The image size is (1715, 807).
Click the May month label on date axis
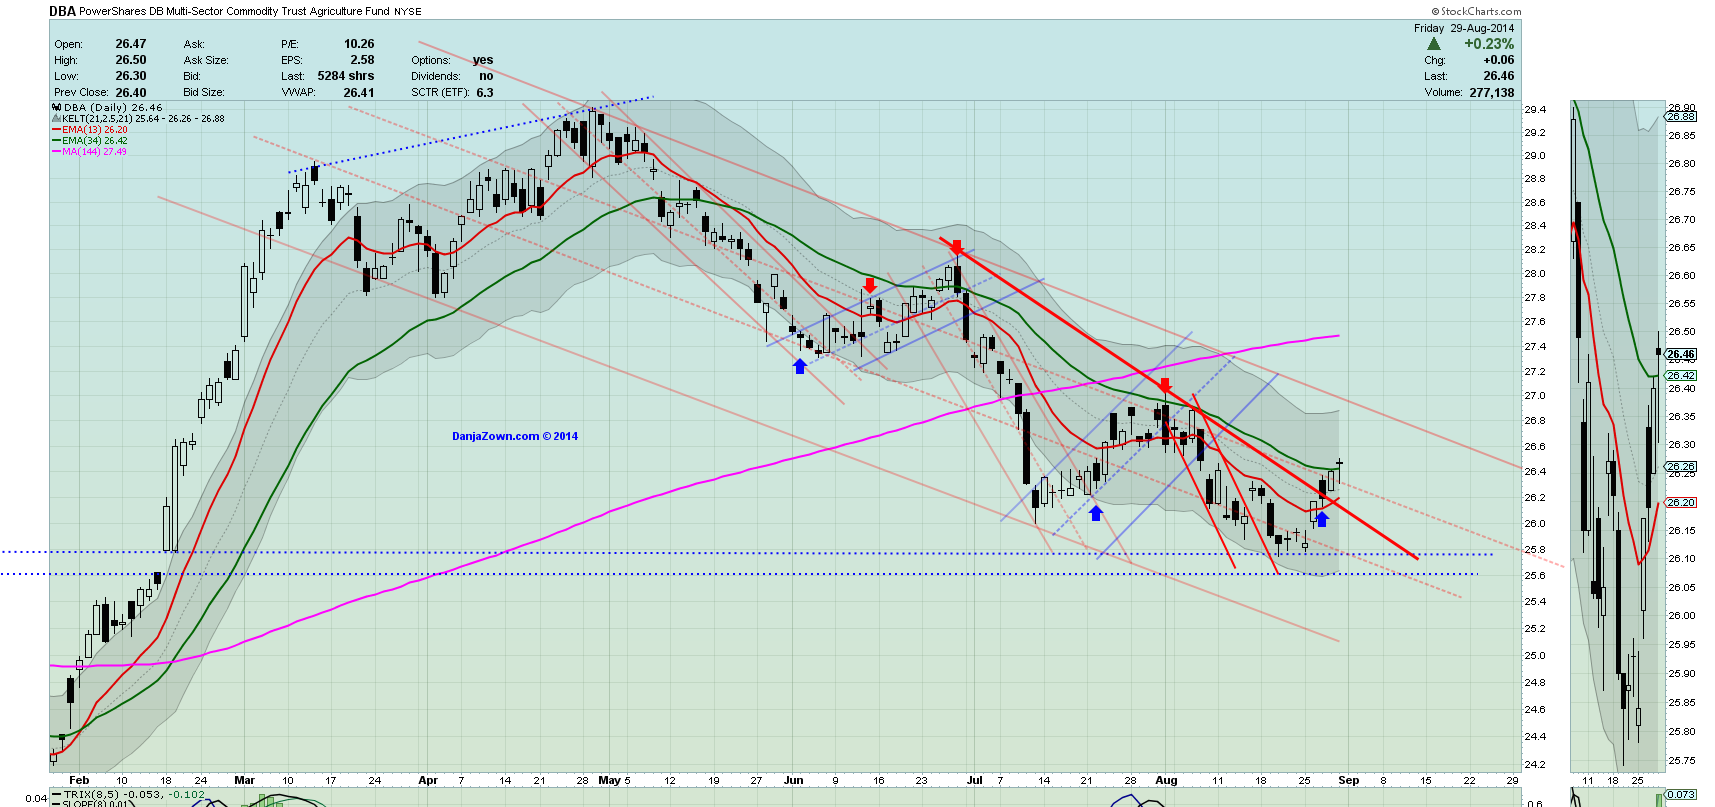(609, 780)
